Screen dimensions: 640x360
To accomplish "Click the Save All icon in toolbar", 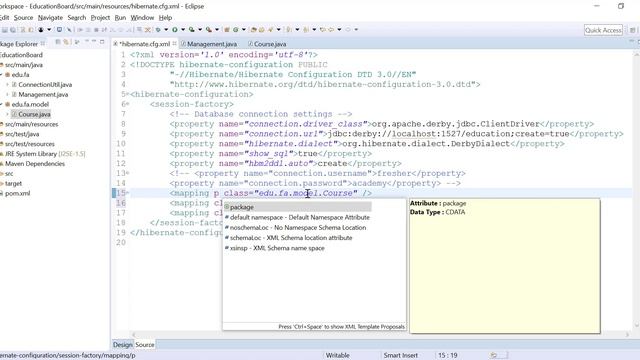I will pyautogui.click(x=13, y=30).
